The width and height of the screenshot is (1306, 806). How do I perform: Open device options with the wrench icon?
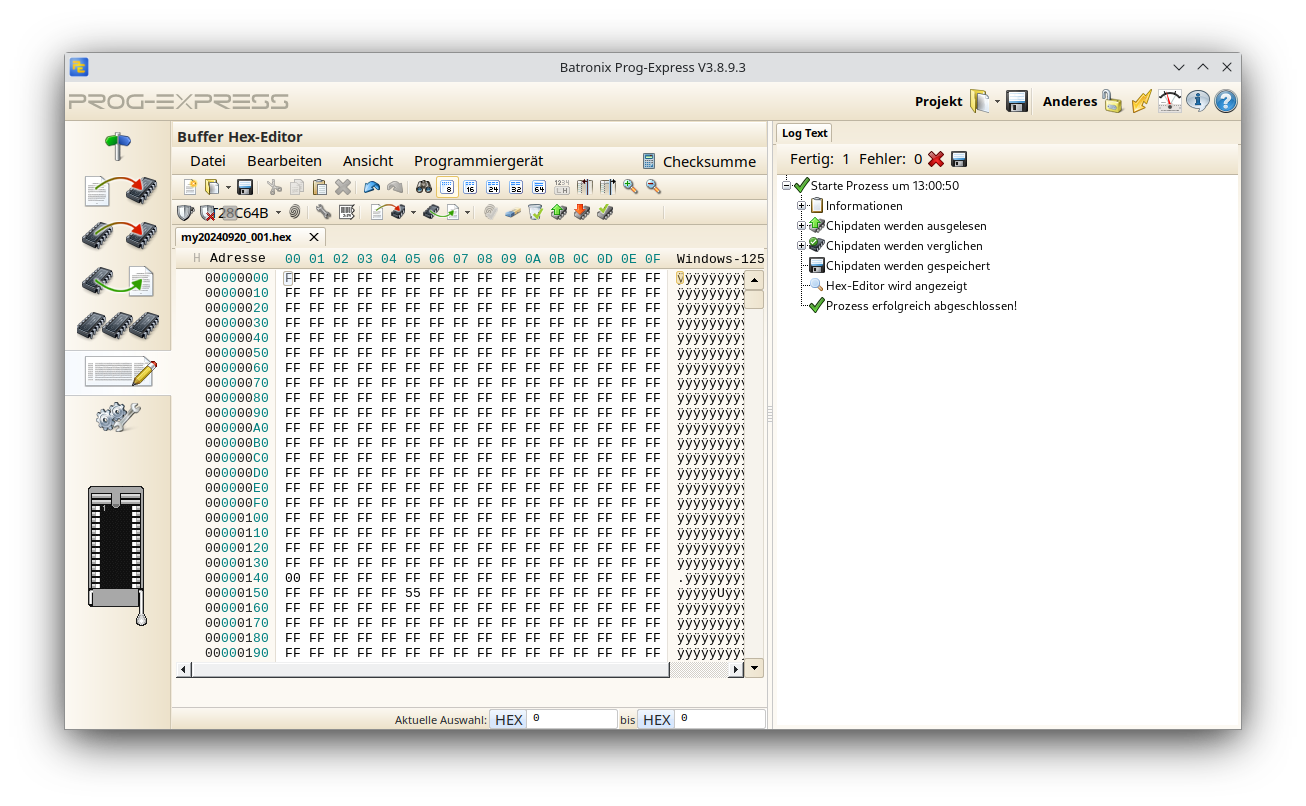pos(323,212)
